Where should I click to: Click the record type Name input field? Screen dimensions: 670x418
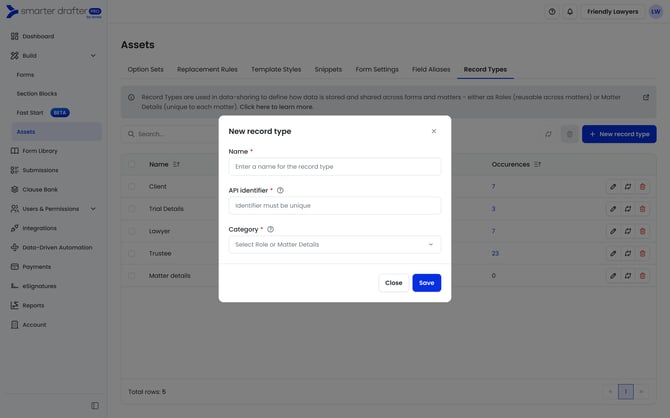coord(334,167)
